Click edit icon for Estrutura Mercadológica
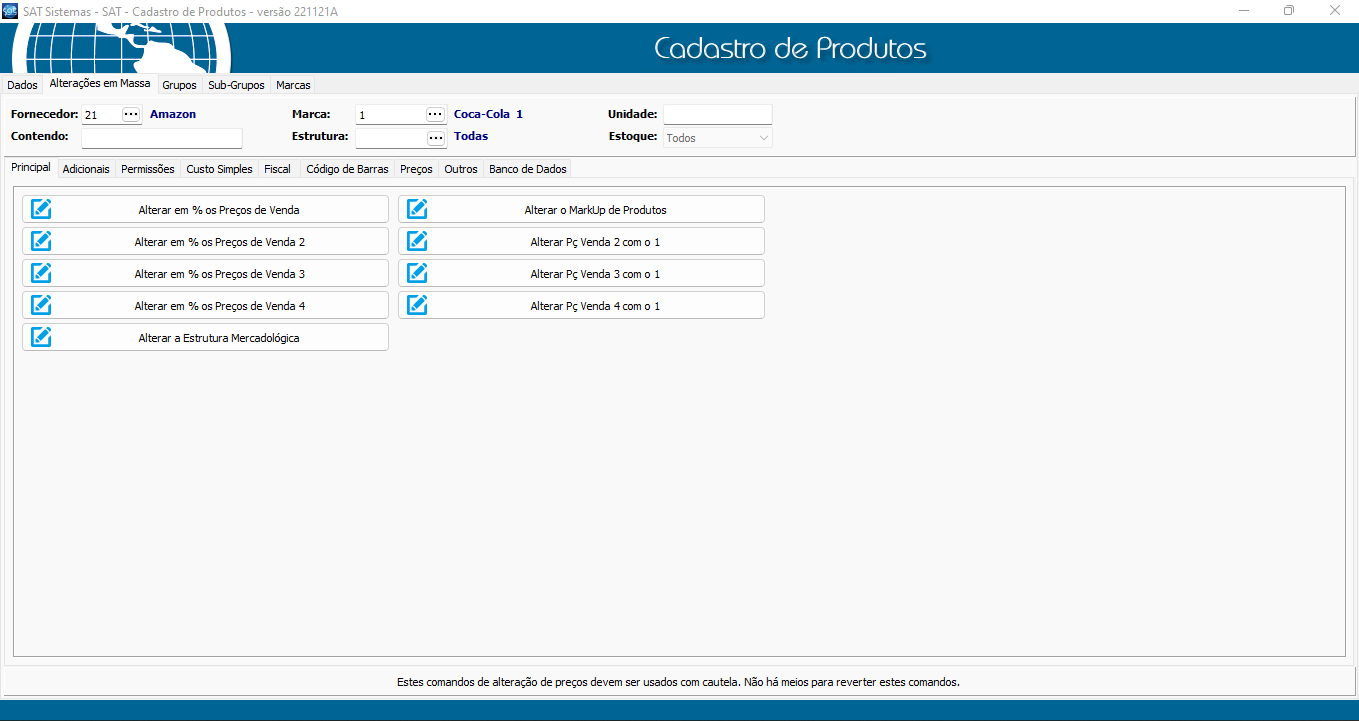The height and width of the screenshot is (721, 1359). (42, 337)
